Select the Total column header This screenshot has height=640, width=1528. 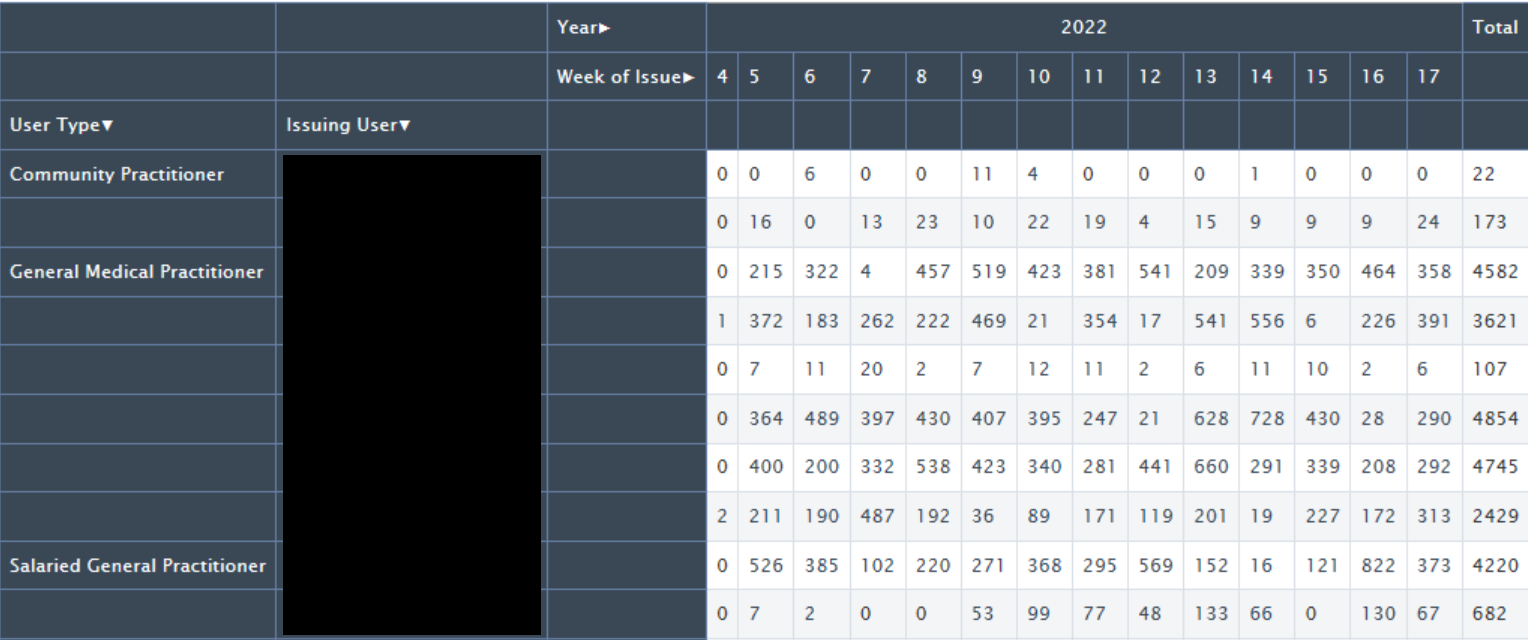1495,28
